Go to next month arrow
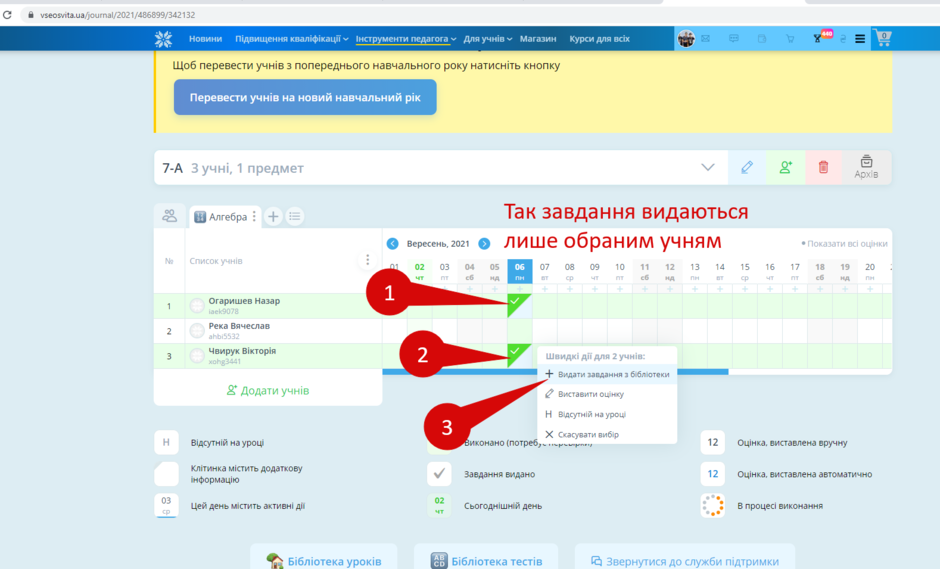 [x=484, y=243]
